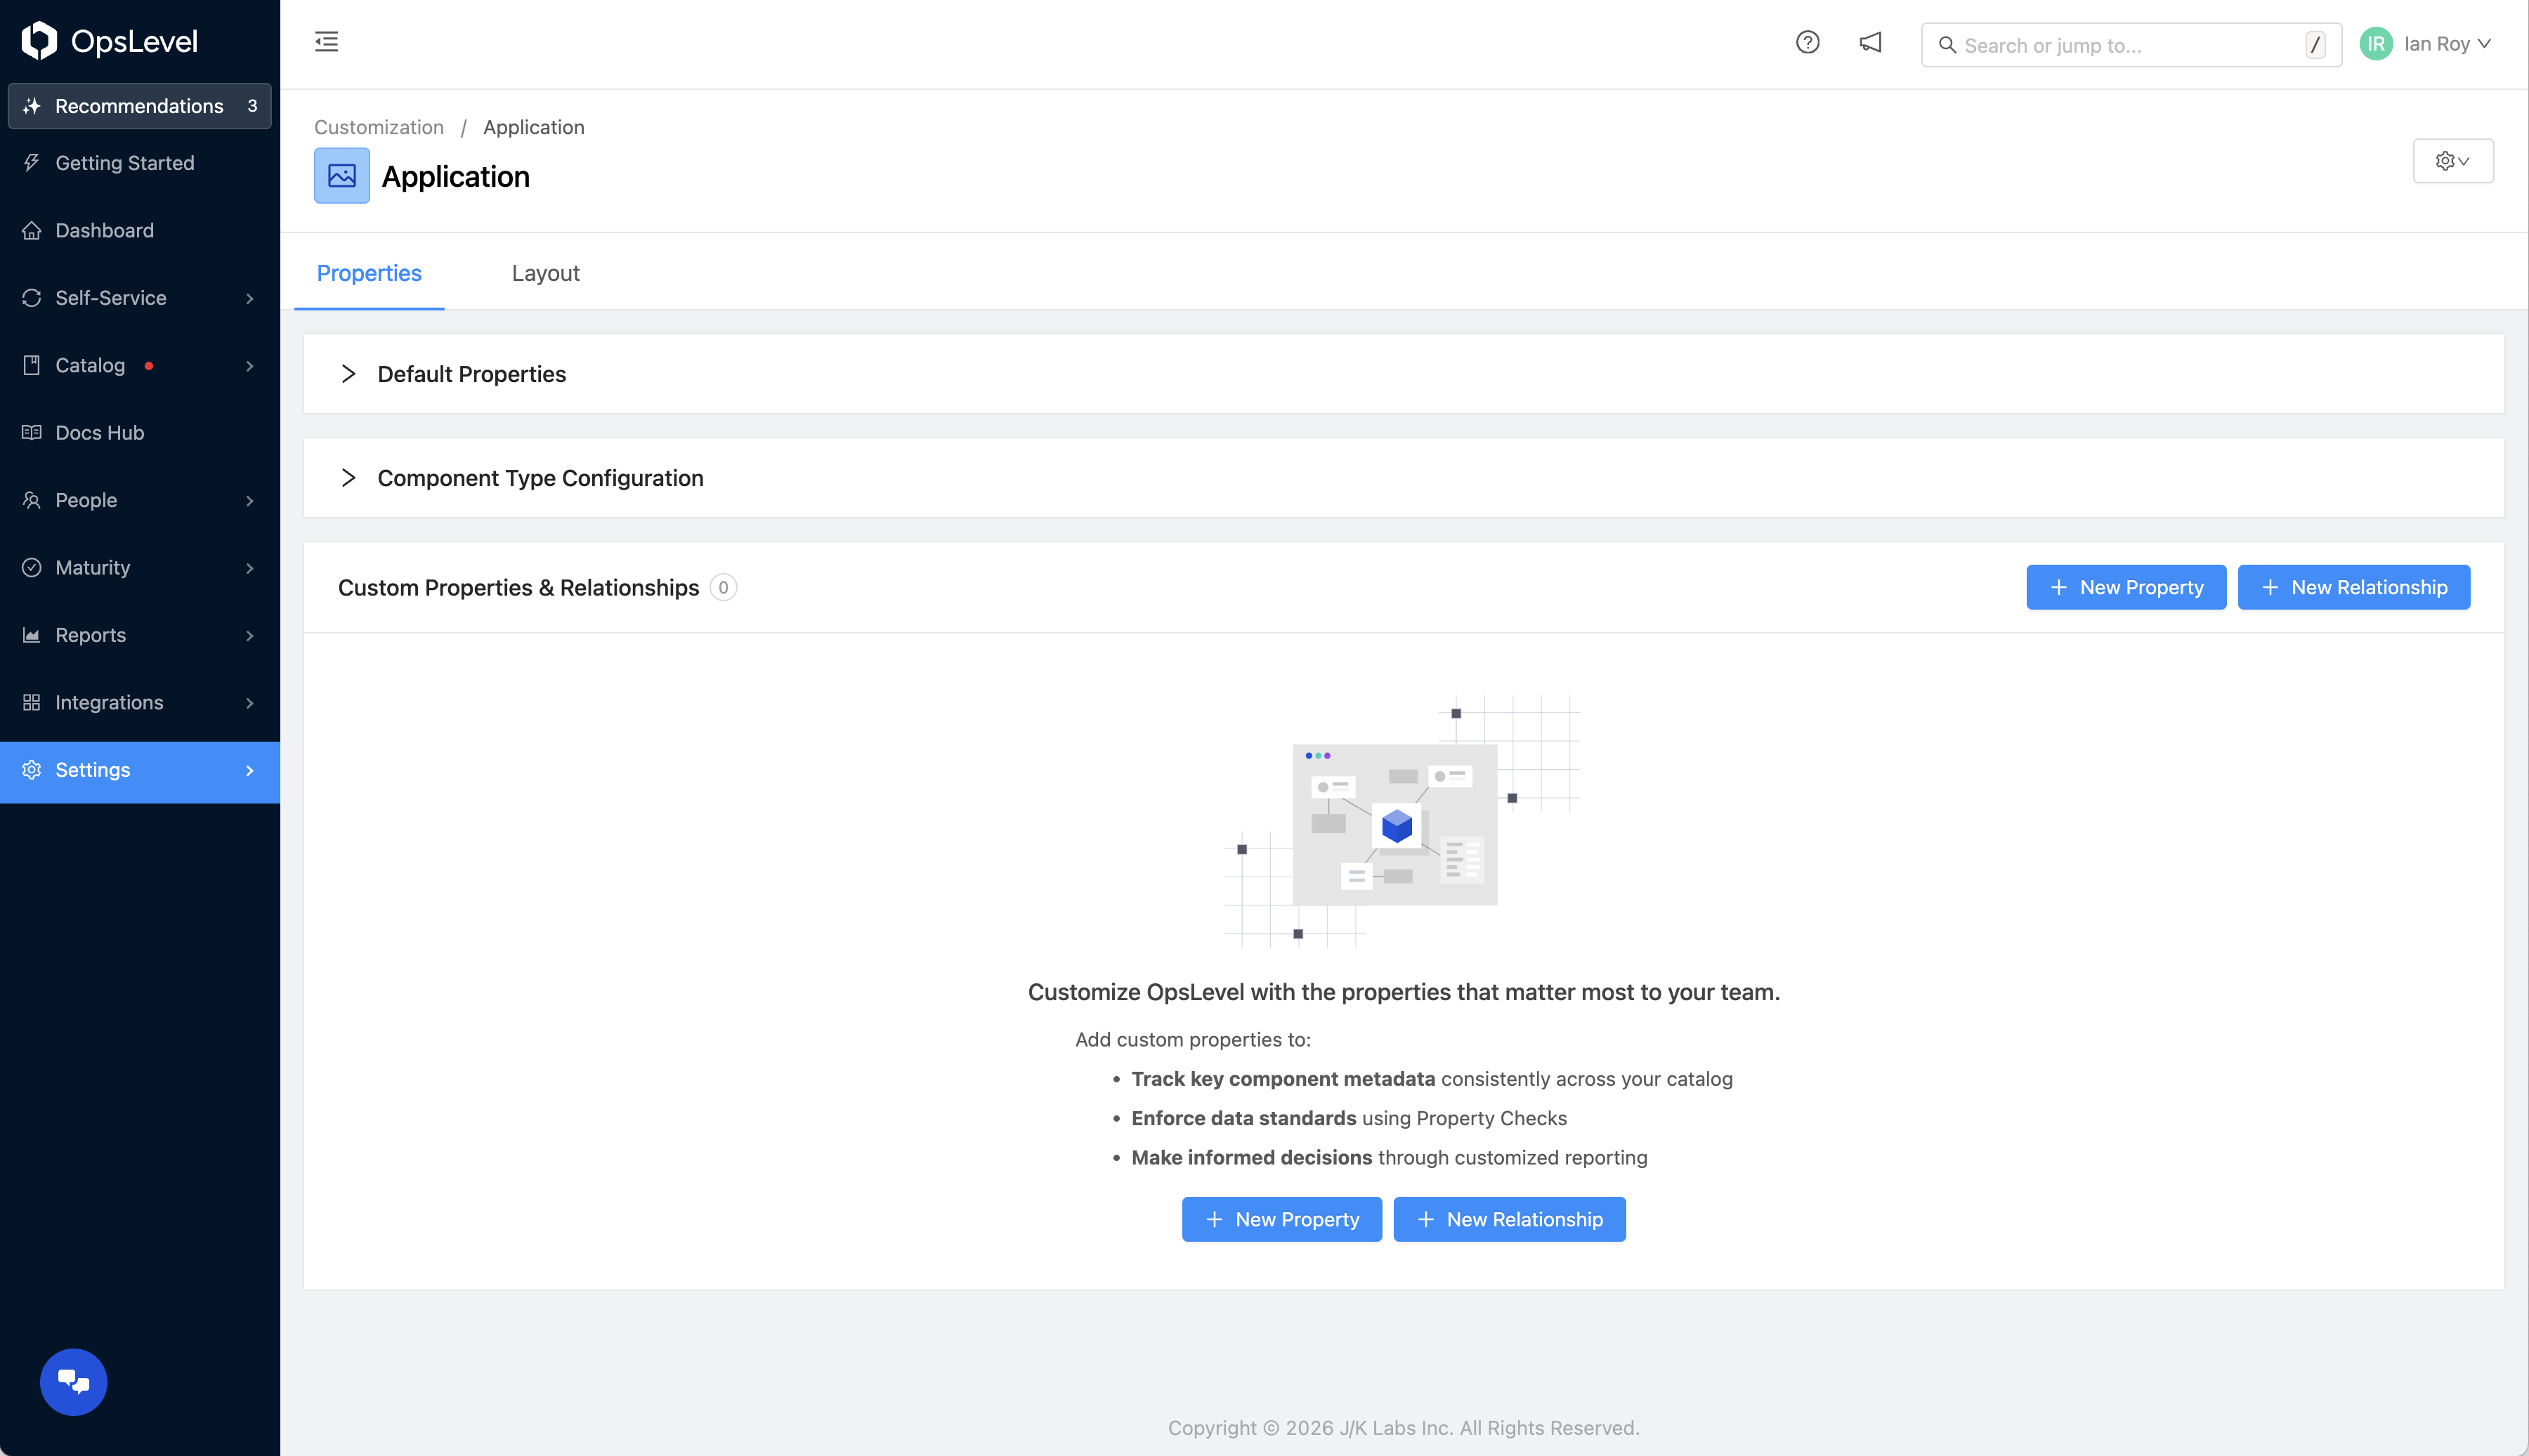Click the 0 count badge beside Custom Properties

723,588
